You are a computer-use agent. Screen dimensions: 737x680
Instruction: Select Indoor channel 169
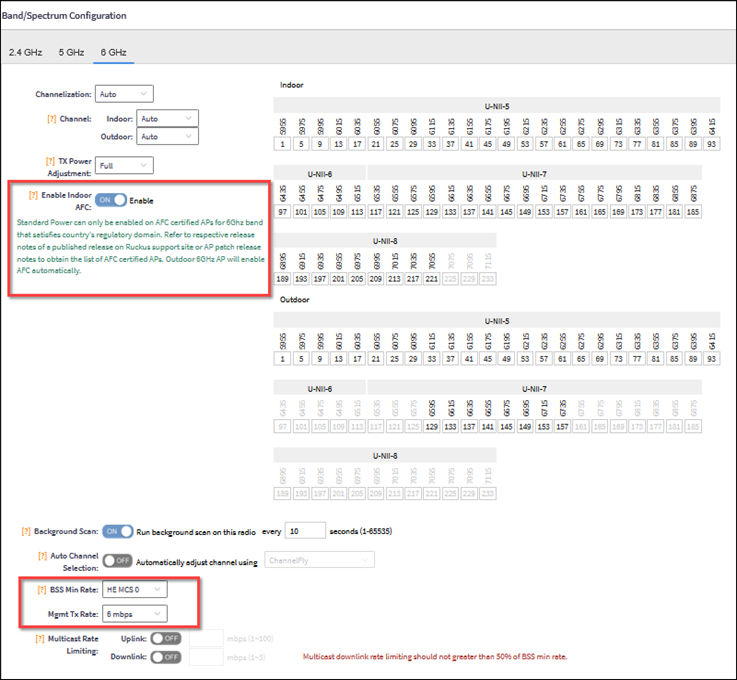point(618,211)
